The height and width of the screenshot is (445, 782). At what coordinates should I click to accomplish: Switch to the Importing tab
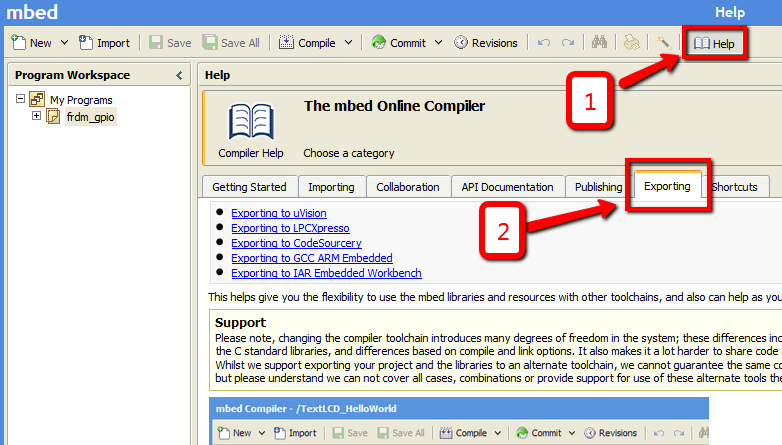[331, 187]
